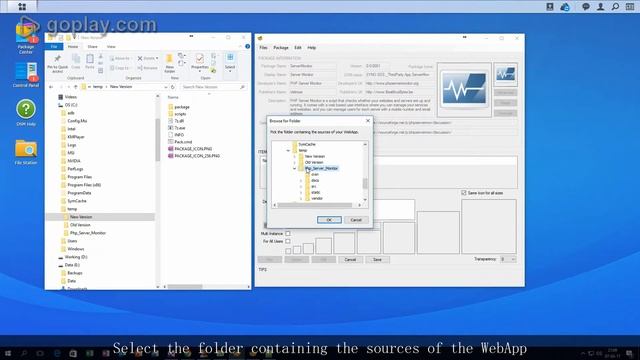This screenshot has width=640, height=360.
Task: Click Move to in Explorer ribbon
Action: tap(120, 58)
